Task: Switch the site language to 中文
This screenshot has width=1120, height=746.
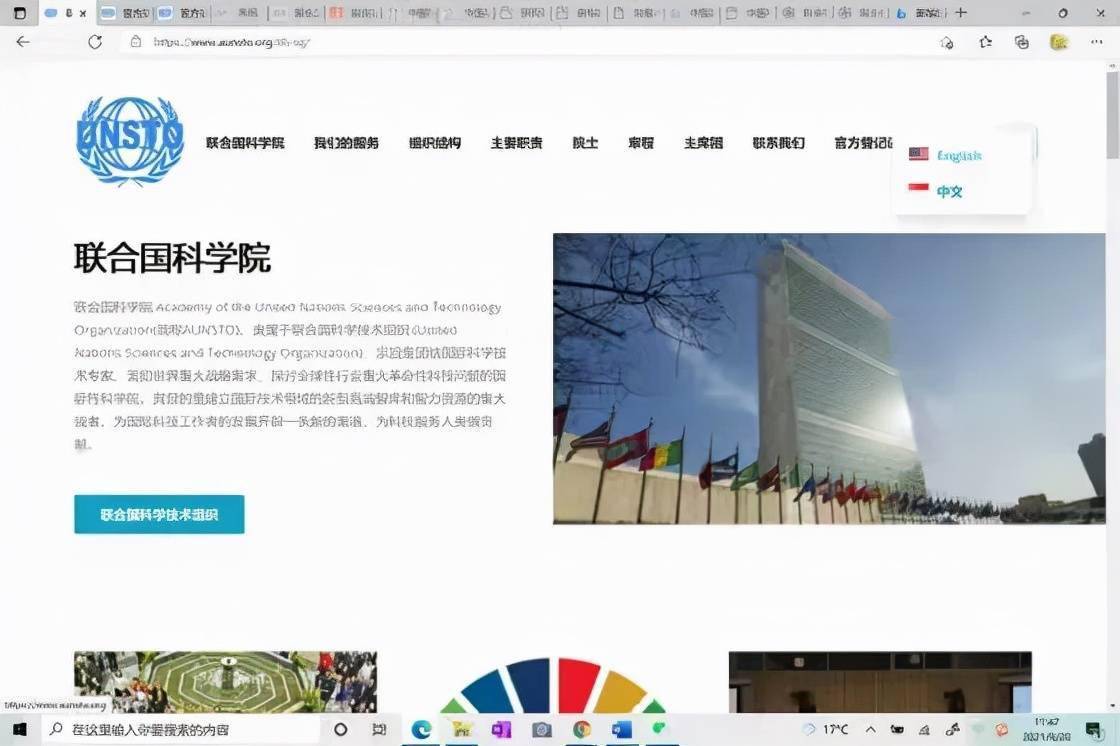Action: click(x=948, y=191)
